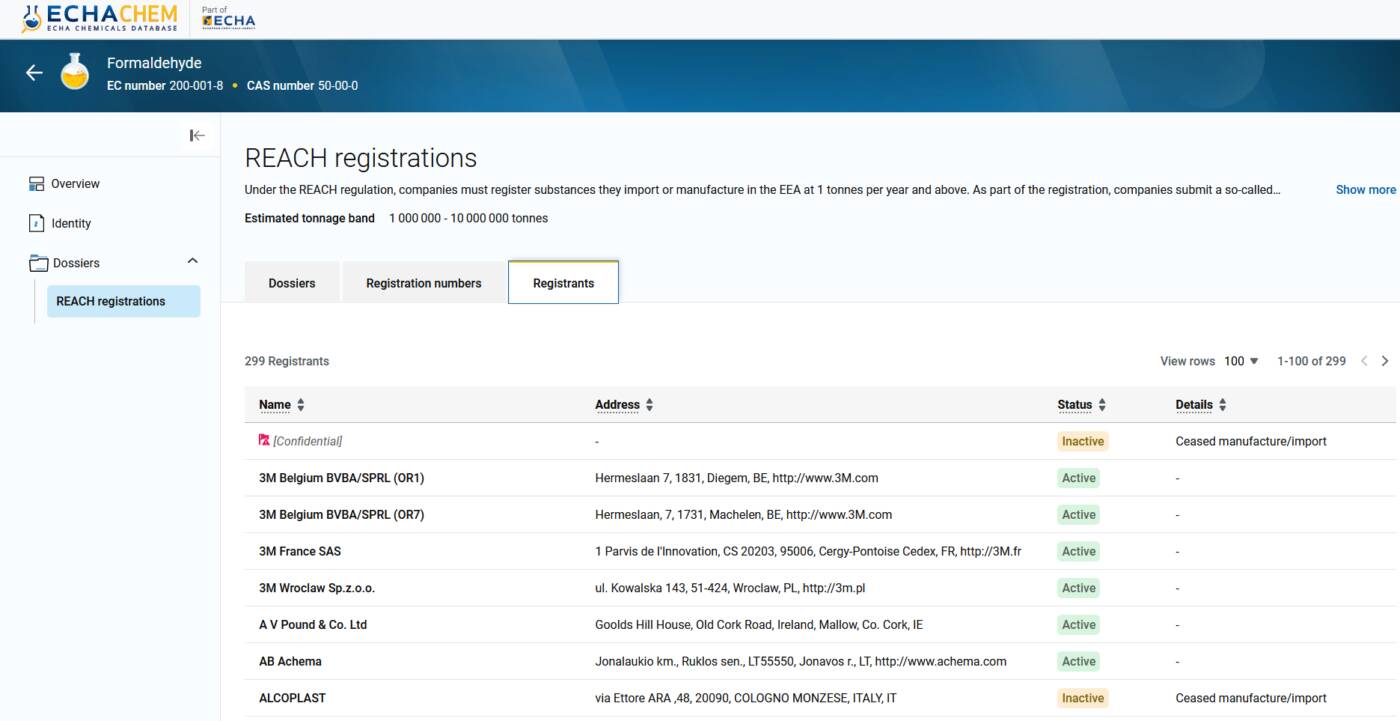Select the Registrants tab

click(x=563, y=283)
